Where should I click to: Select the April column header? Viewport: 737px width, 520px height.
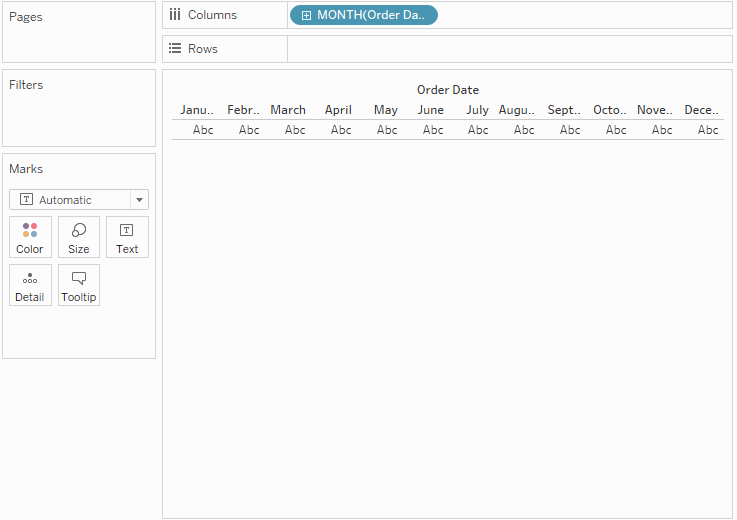[x=338, y=110]
